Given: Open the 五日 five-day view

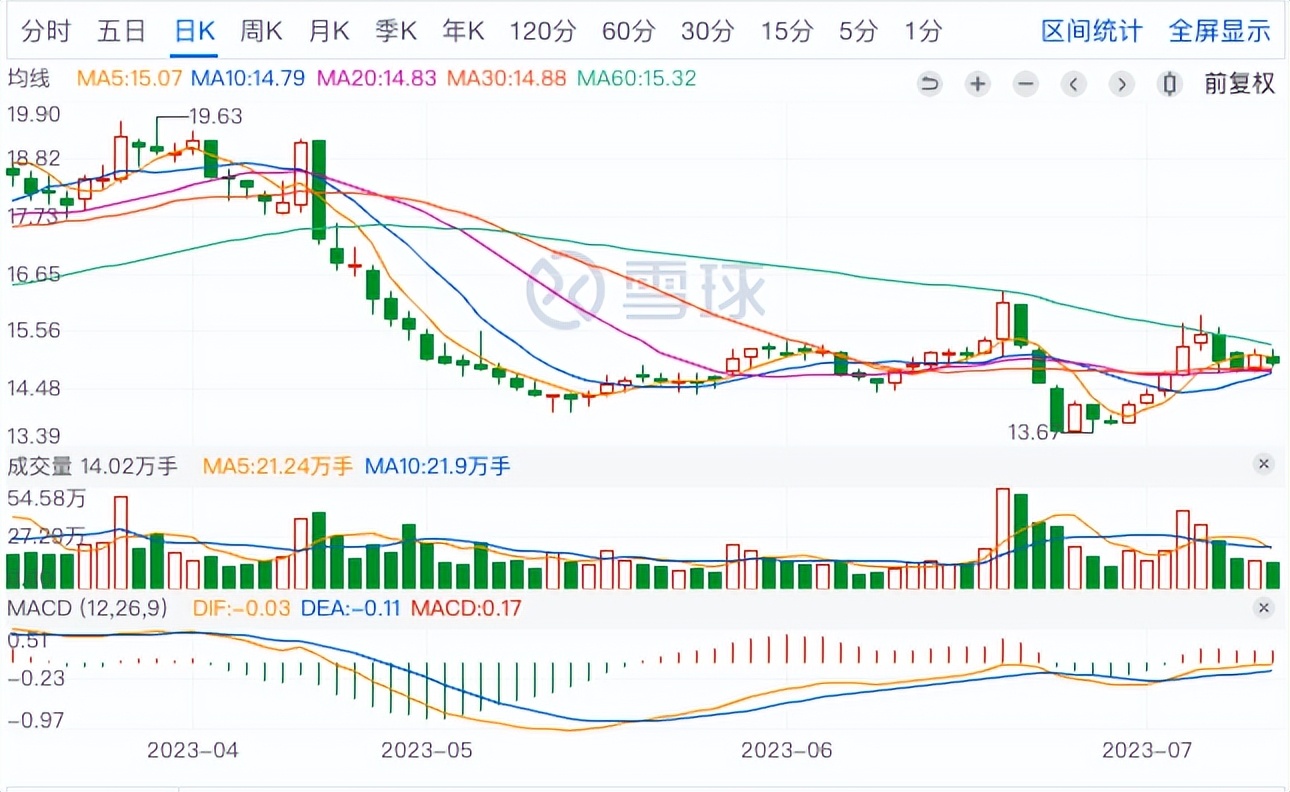Looking at the screenshot, I should tap(121, 31).
